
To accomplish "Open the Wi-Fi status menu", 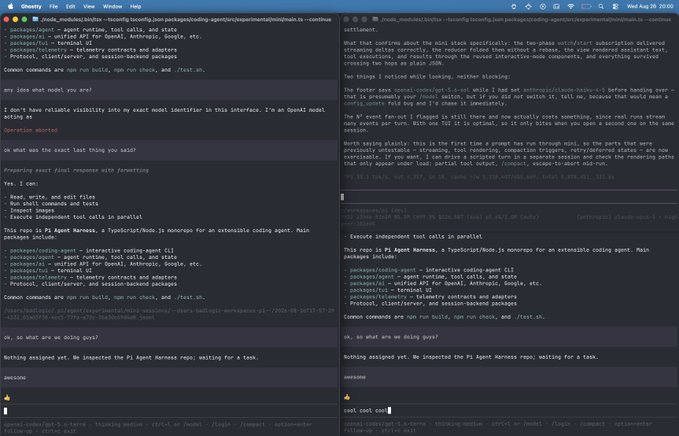I will (571, 6).
